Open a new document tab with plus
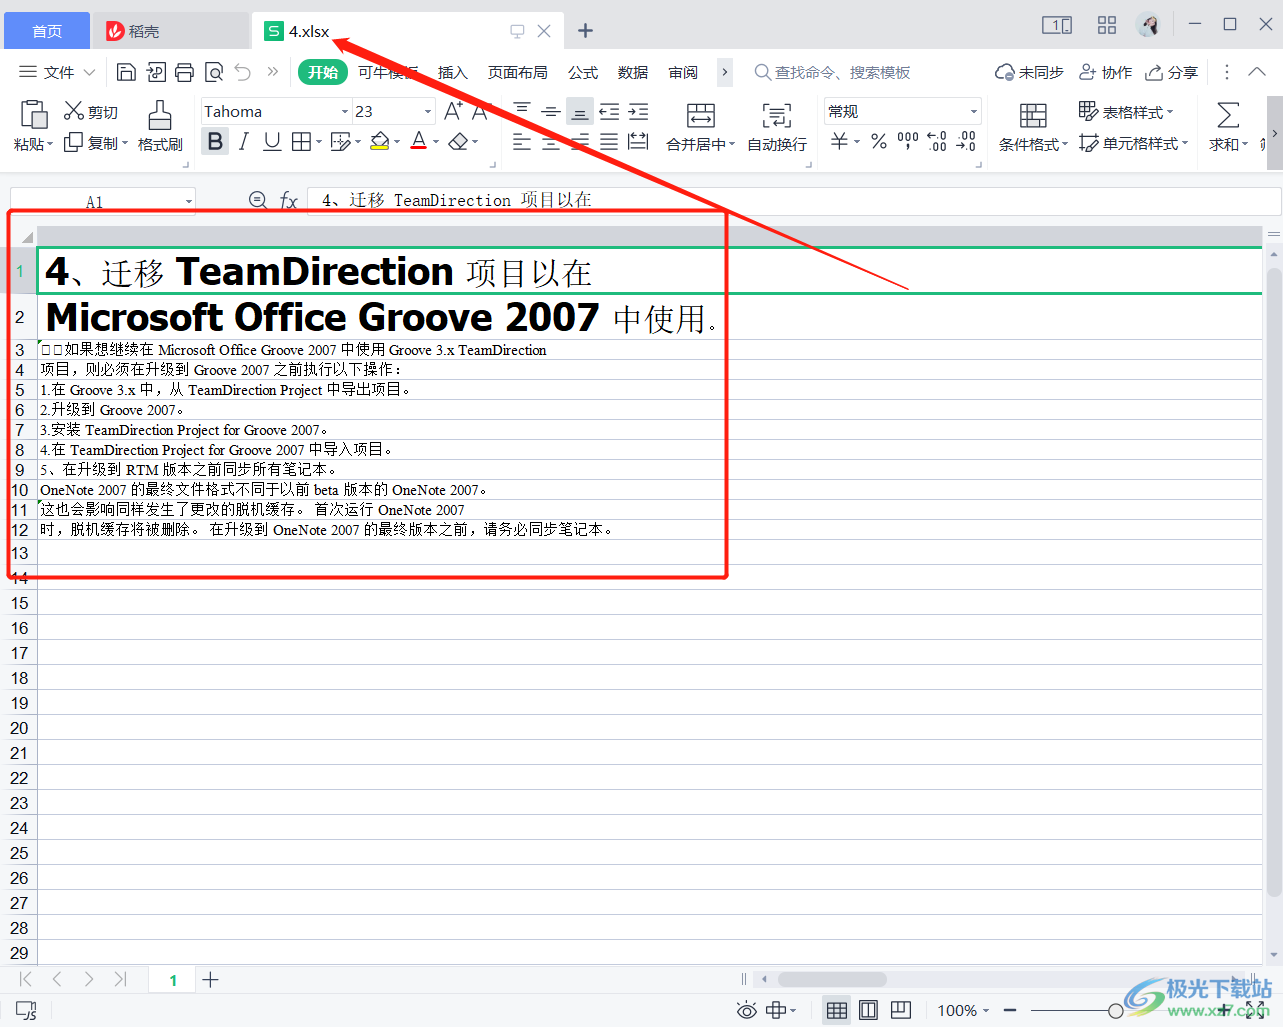 click(585, 31)
